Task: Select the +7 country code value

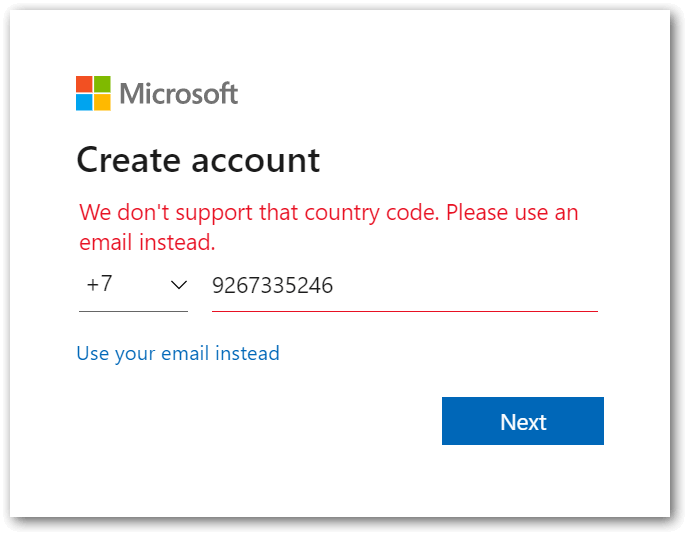Action: (100, 284)
